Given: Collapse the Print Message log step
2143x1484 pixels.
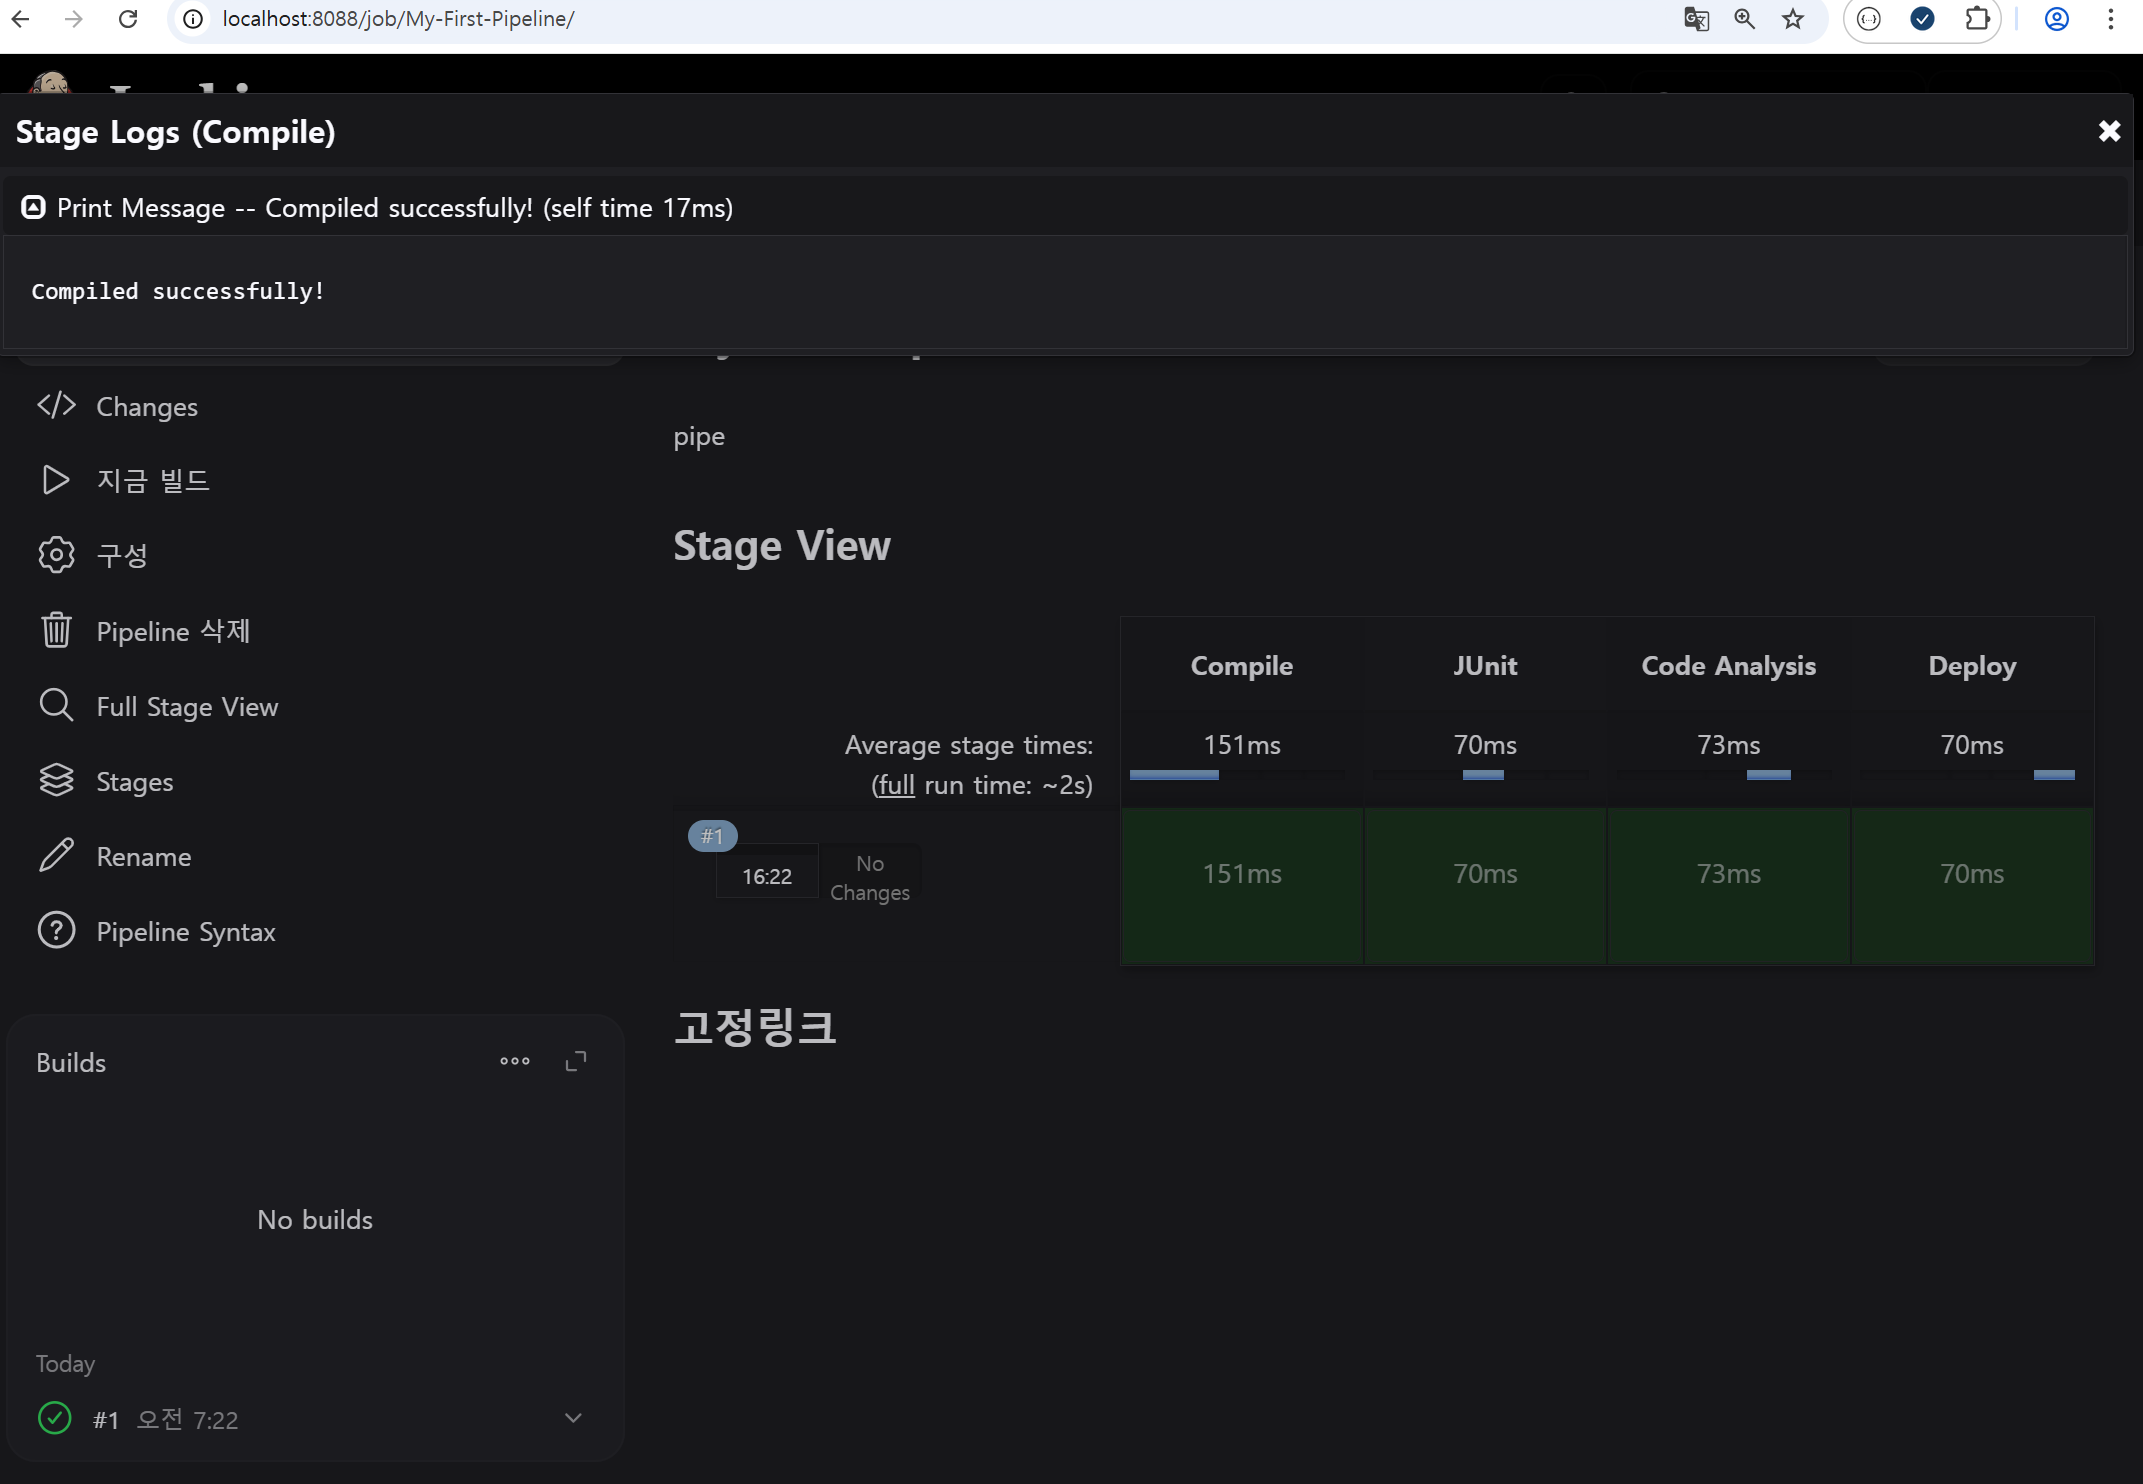Looking at the screenshot, I should [x=34, y=207].
